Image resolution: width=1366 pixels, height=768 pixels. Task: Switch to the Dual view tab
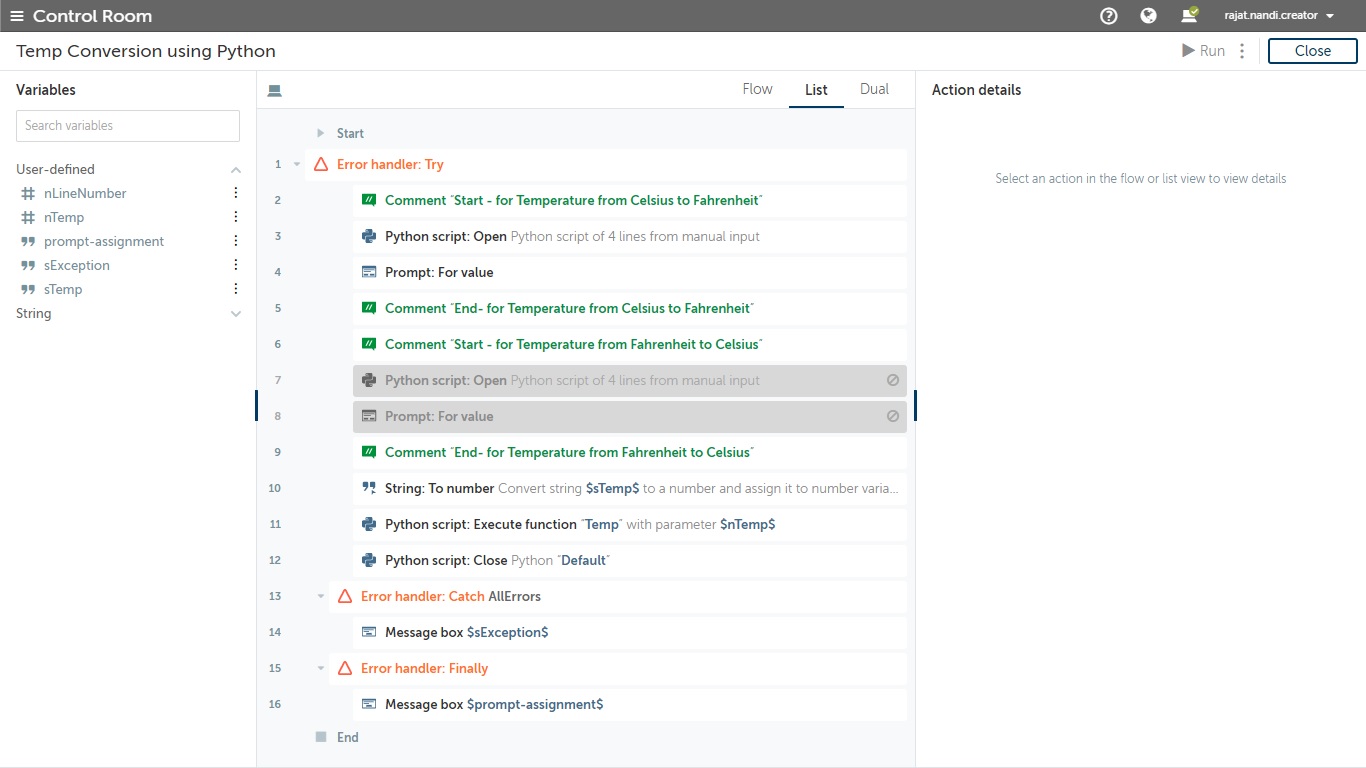[x=874, y=89]
